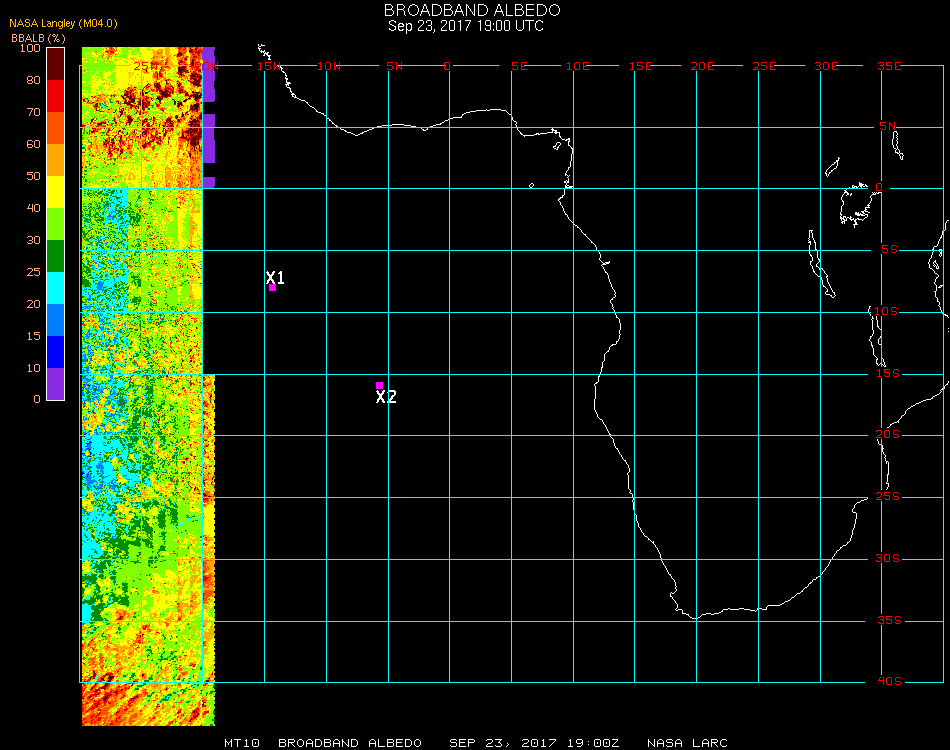Viewport: 950px width, 750px height.
Task: Click the magenta X2 marker point
Action: click(379, 385)
